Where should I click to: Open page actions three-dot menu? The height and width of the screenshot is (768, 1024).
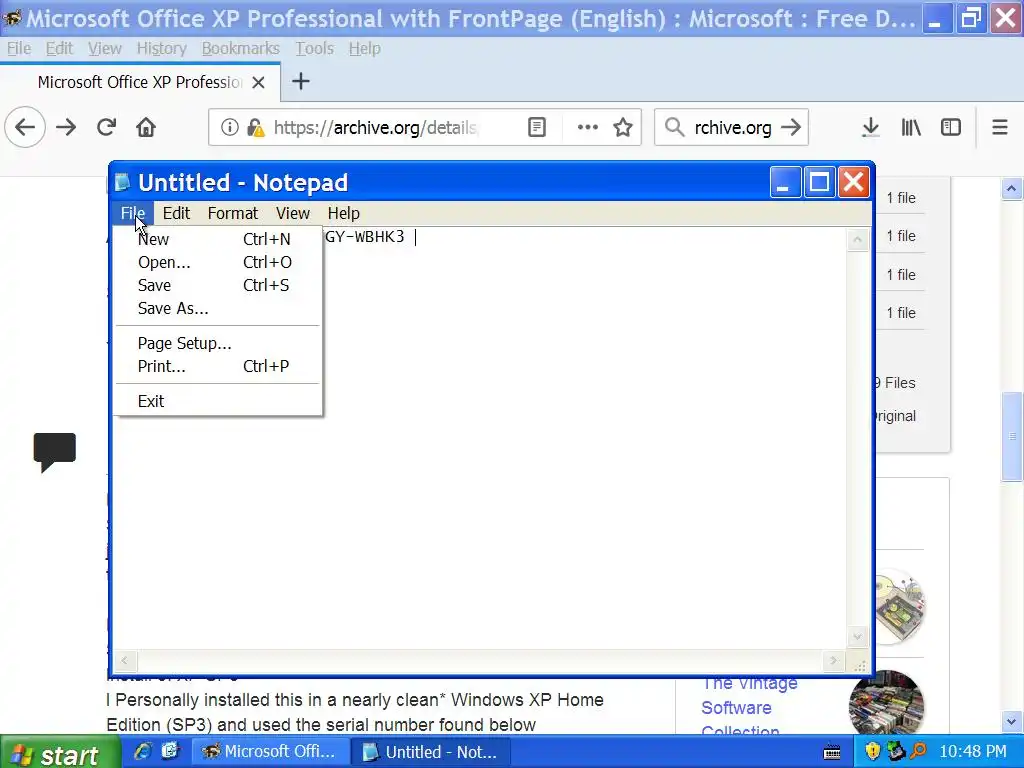[x=588, y=127]
